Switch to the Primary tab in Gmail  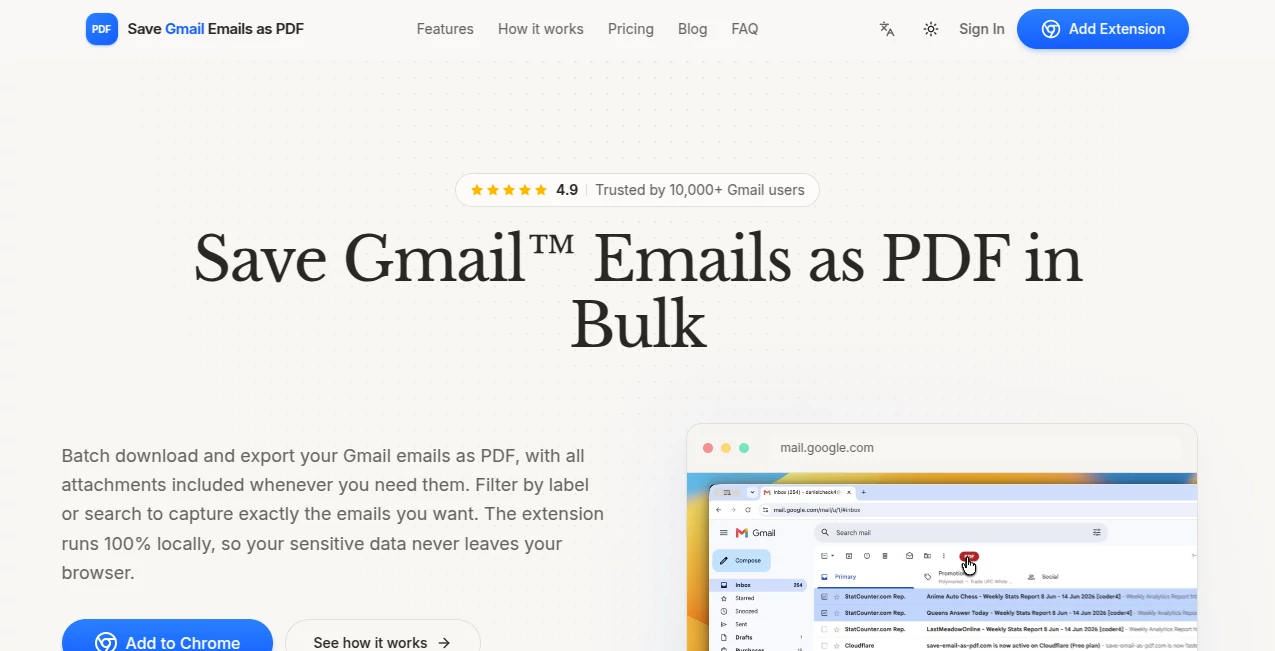[866, 577]
